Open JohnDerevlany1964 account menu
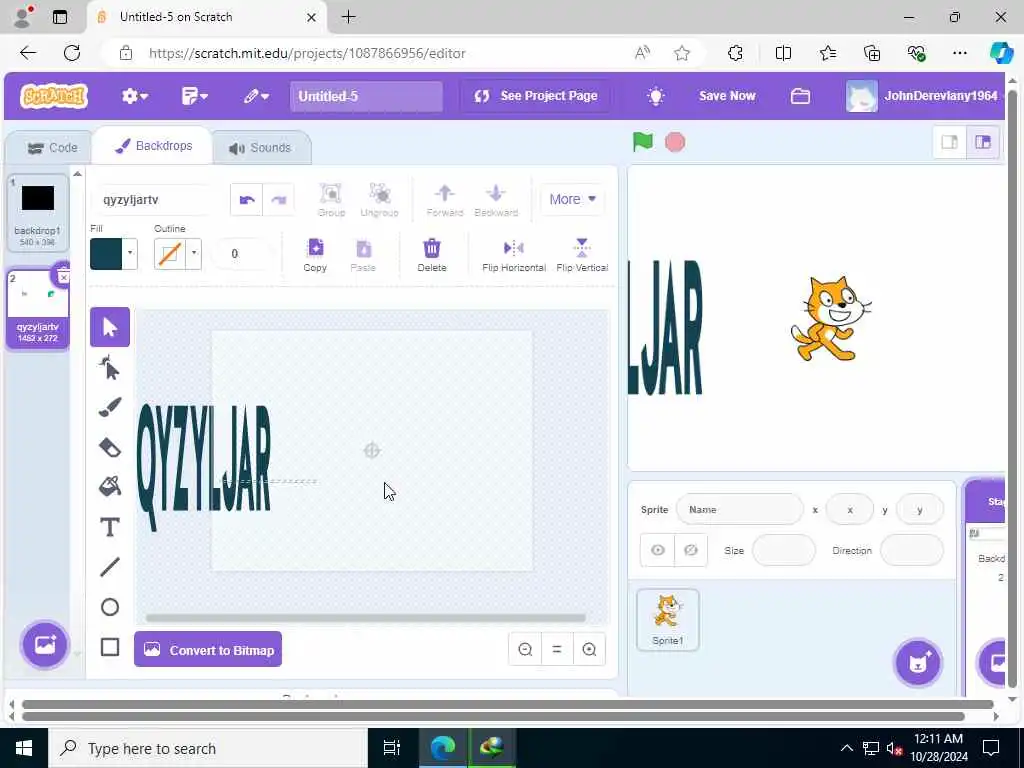The width and height of the screenshot is (1024, 768). click(922, 96)
